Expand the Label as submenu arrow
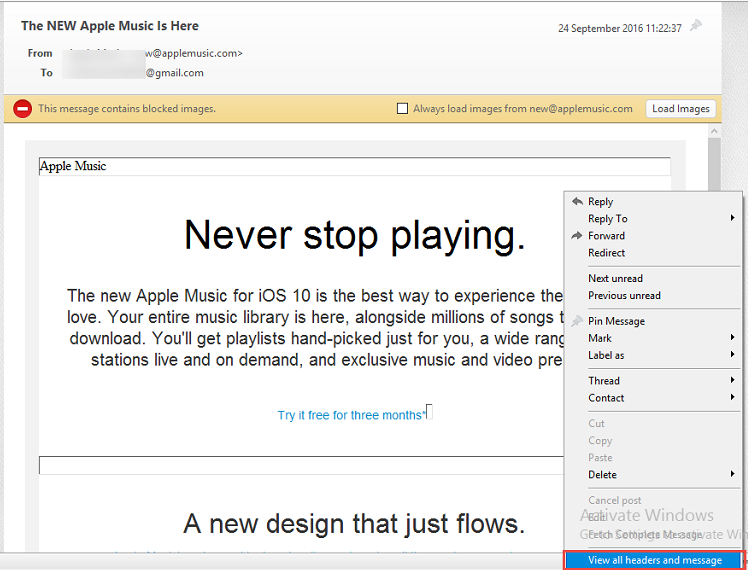This screenshot has width=748, height=570. (732, 355)
